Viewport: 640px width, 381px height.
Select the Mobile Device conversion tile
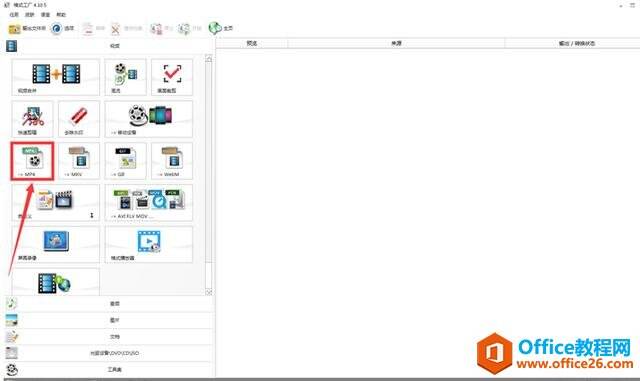(149, 119)
